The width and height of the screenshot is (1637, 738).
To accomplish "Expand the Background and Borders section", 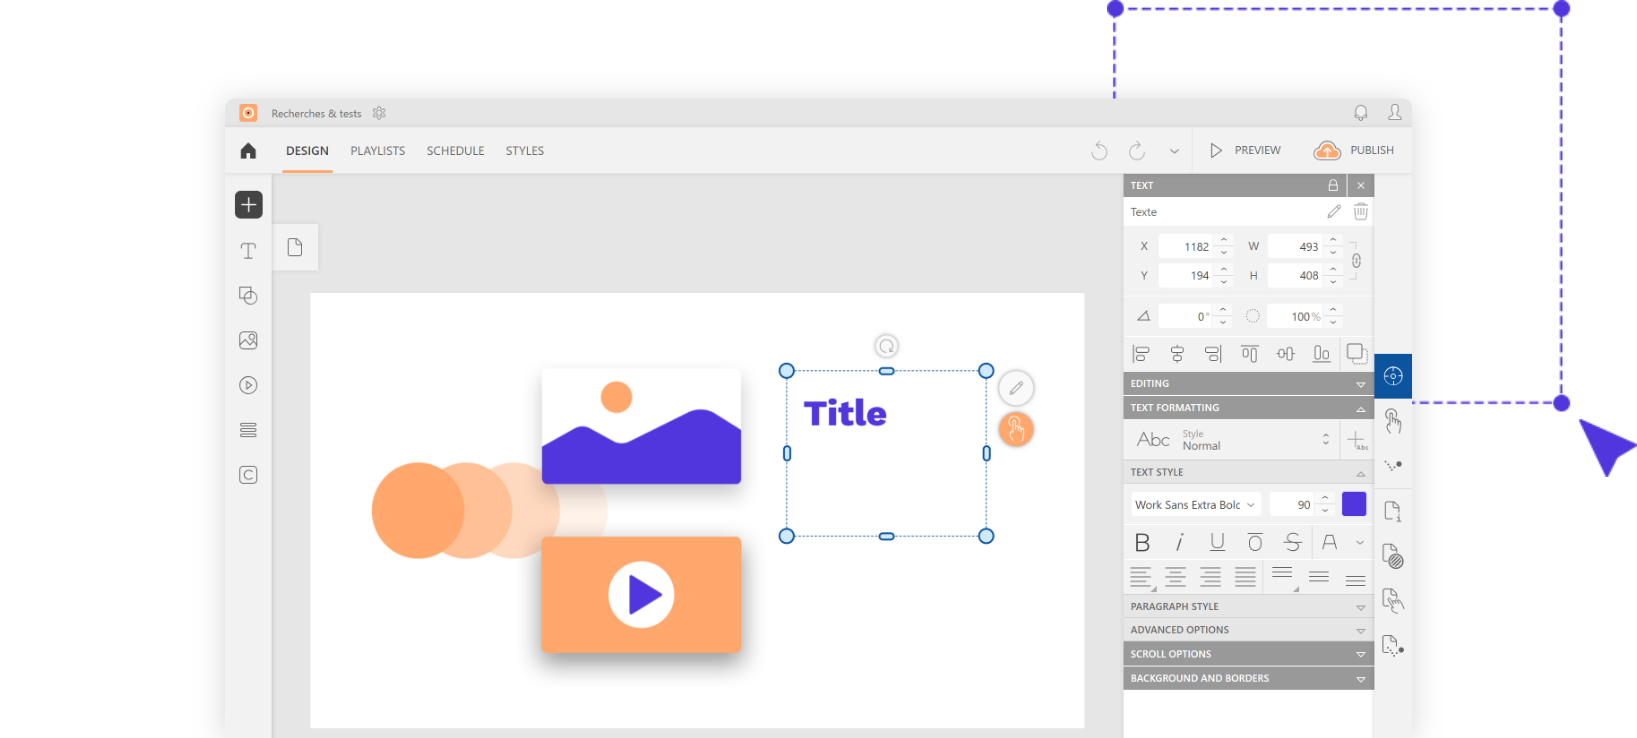I will tap(1247, 678).
